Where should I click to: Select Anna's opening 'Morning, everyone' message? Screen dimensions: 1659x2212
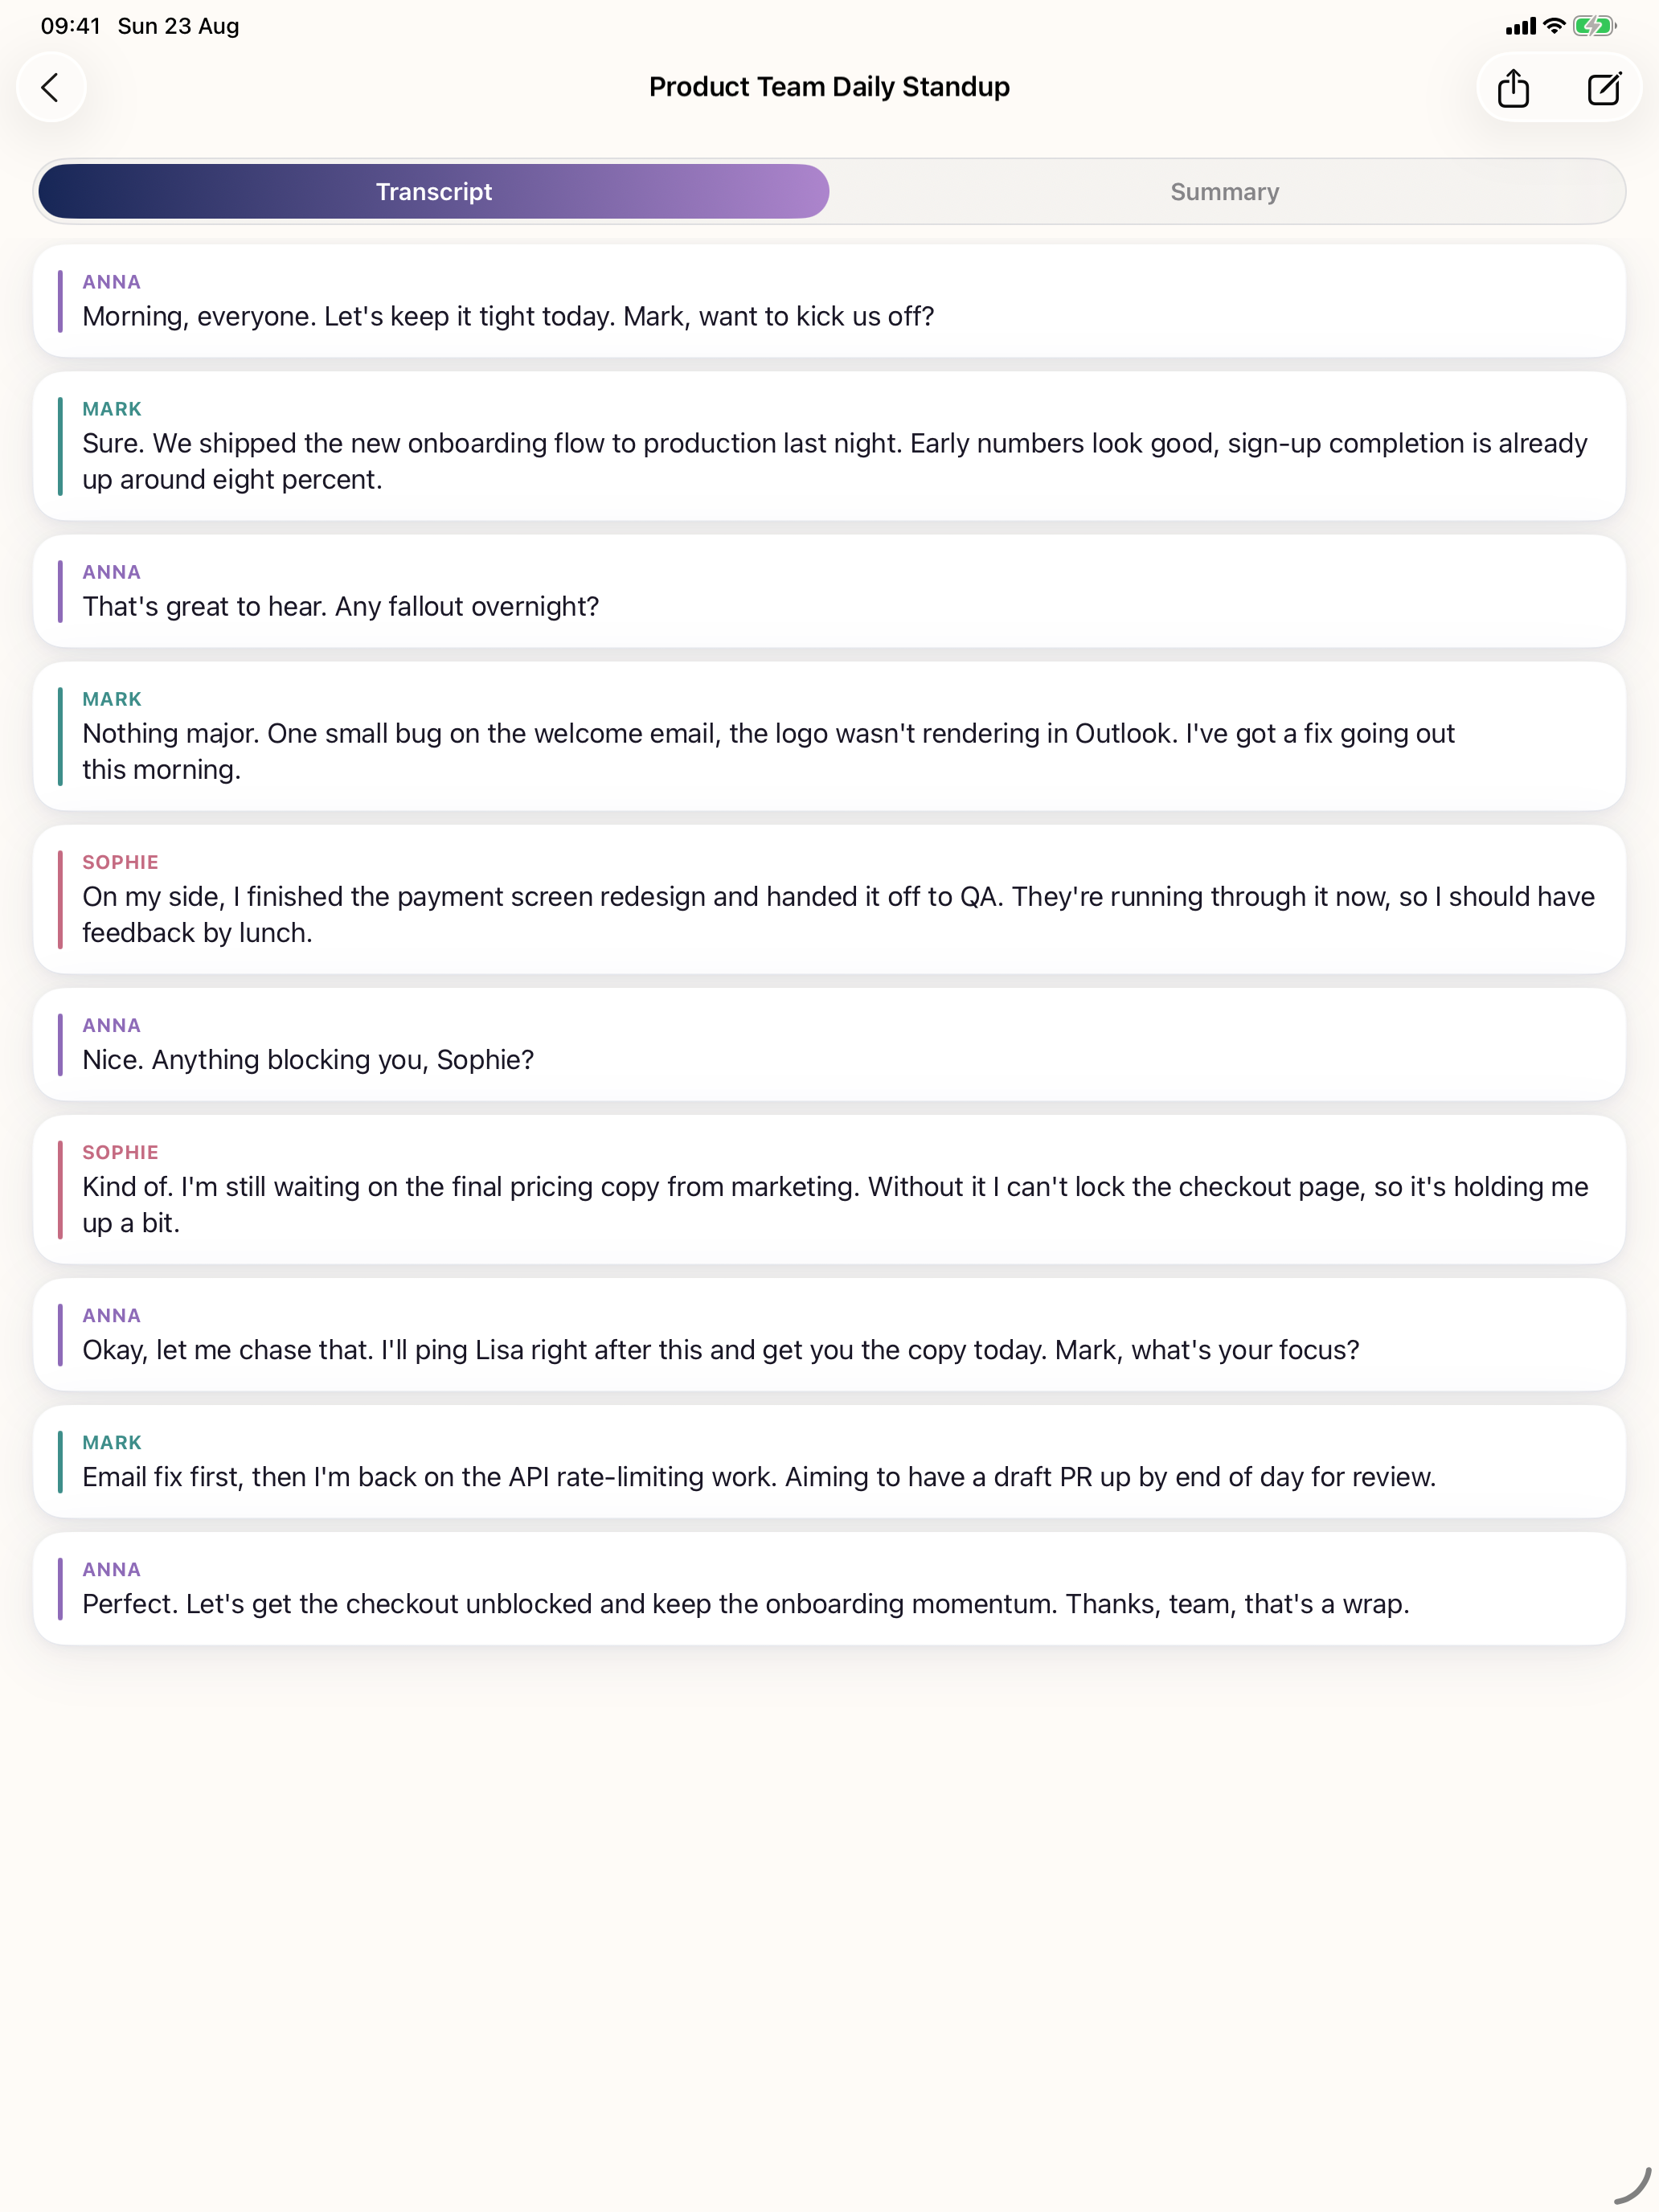(x=829, y=301)
